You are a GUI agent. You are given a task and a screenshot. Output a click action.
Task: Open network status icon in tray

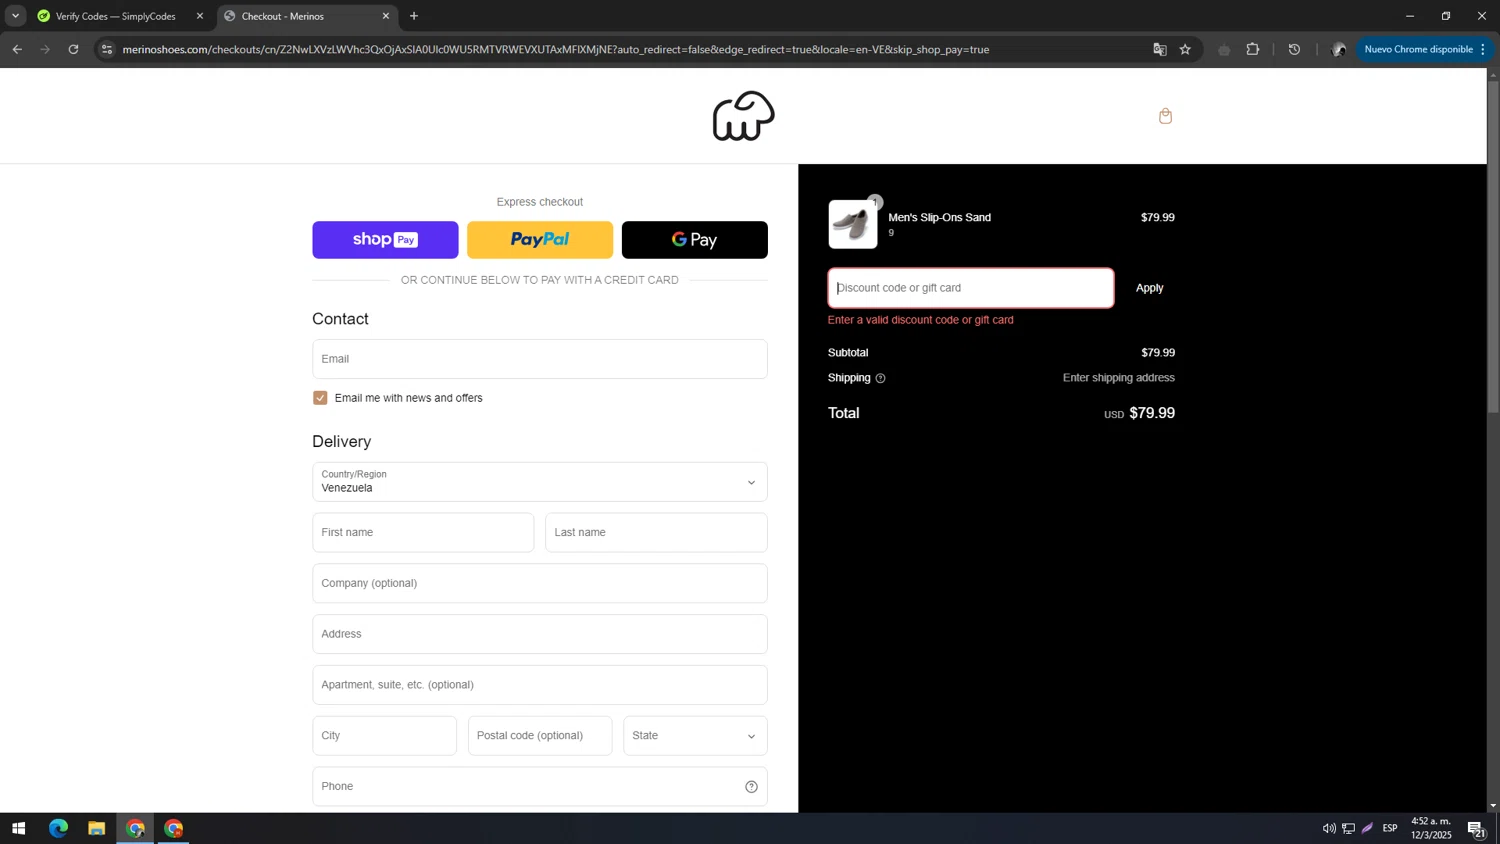(1348, 828)
